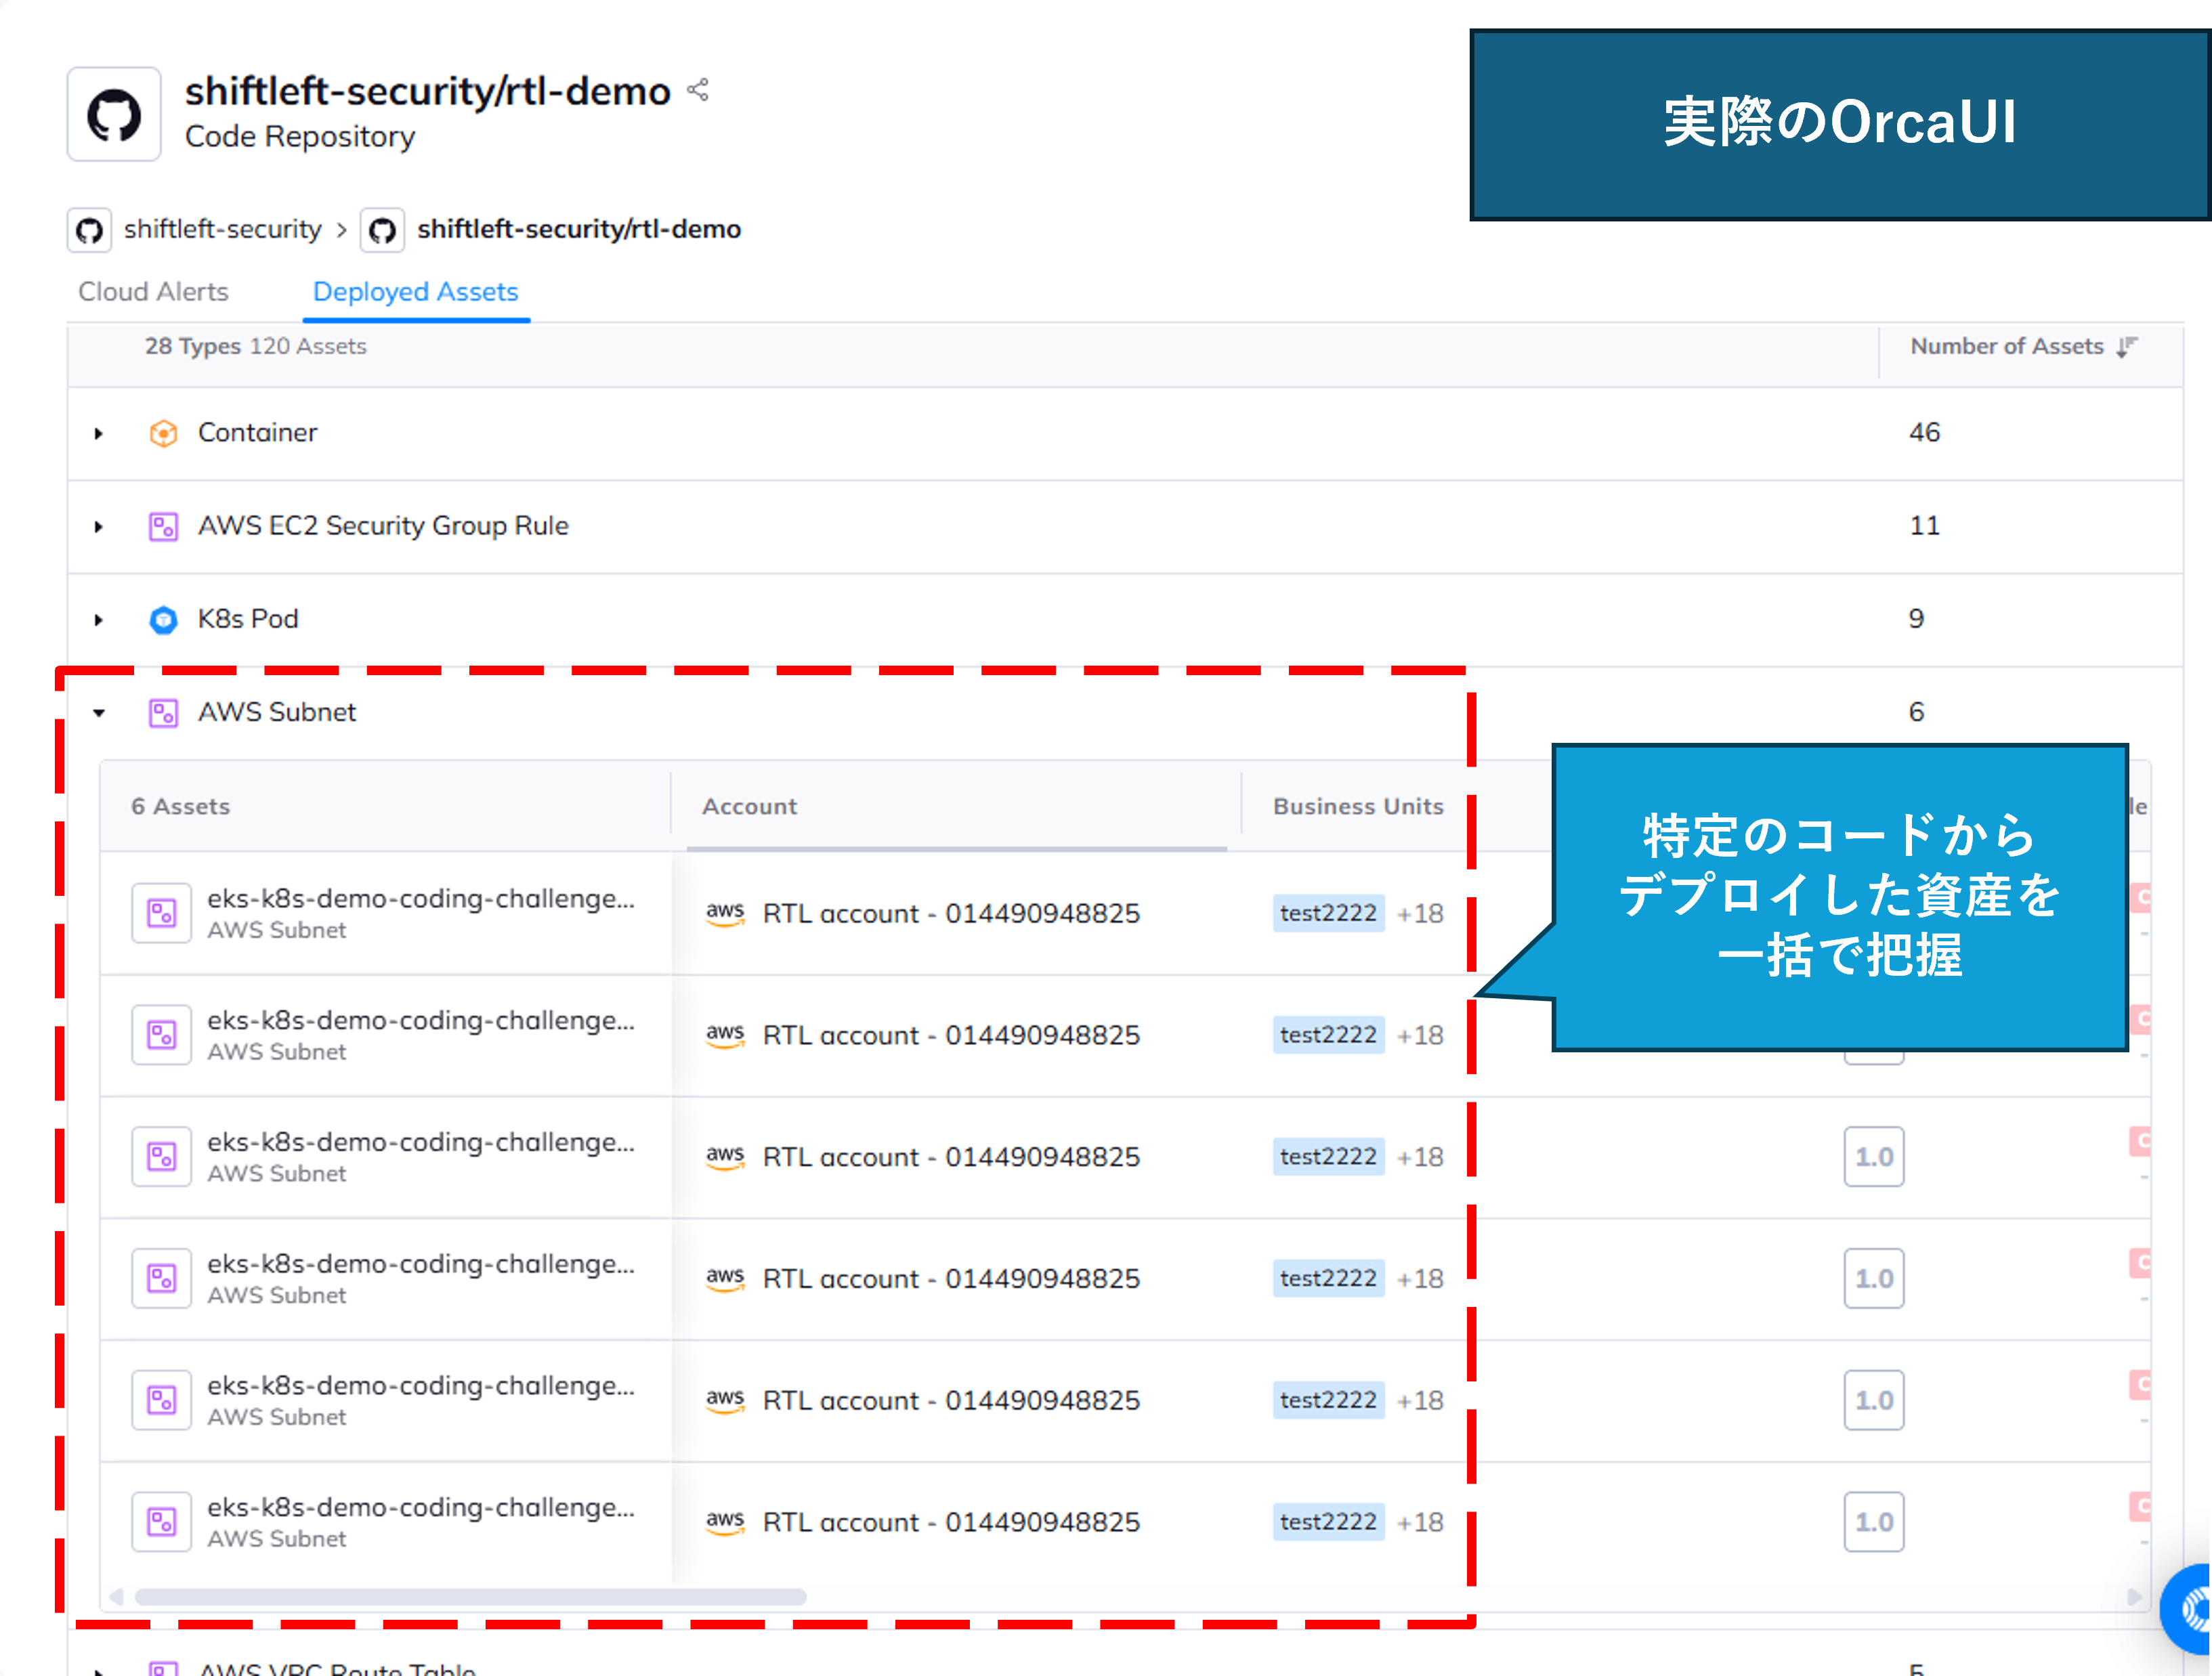
Task: Click the Account column header
Action: point(749,806)
